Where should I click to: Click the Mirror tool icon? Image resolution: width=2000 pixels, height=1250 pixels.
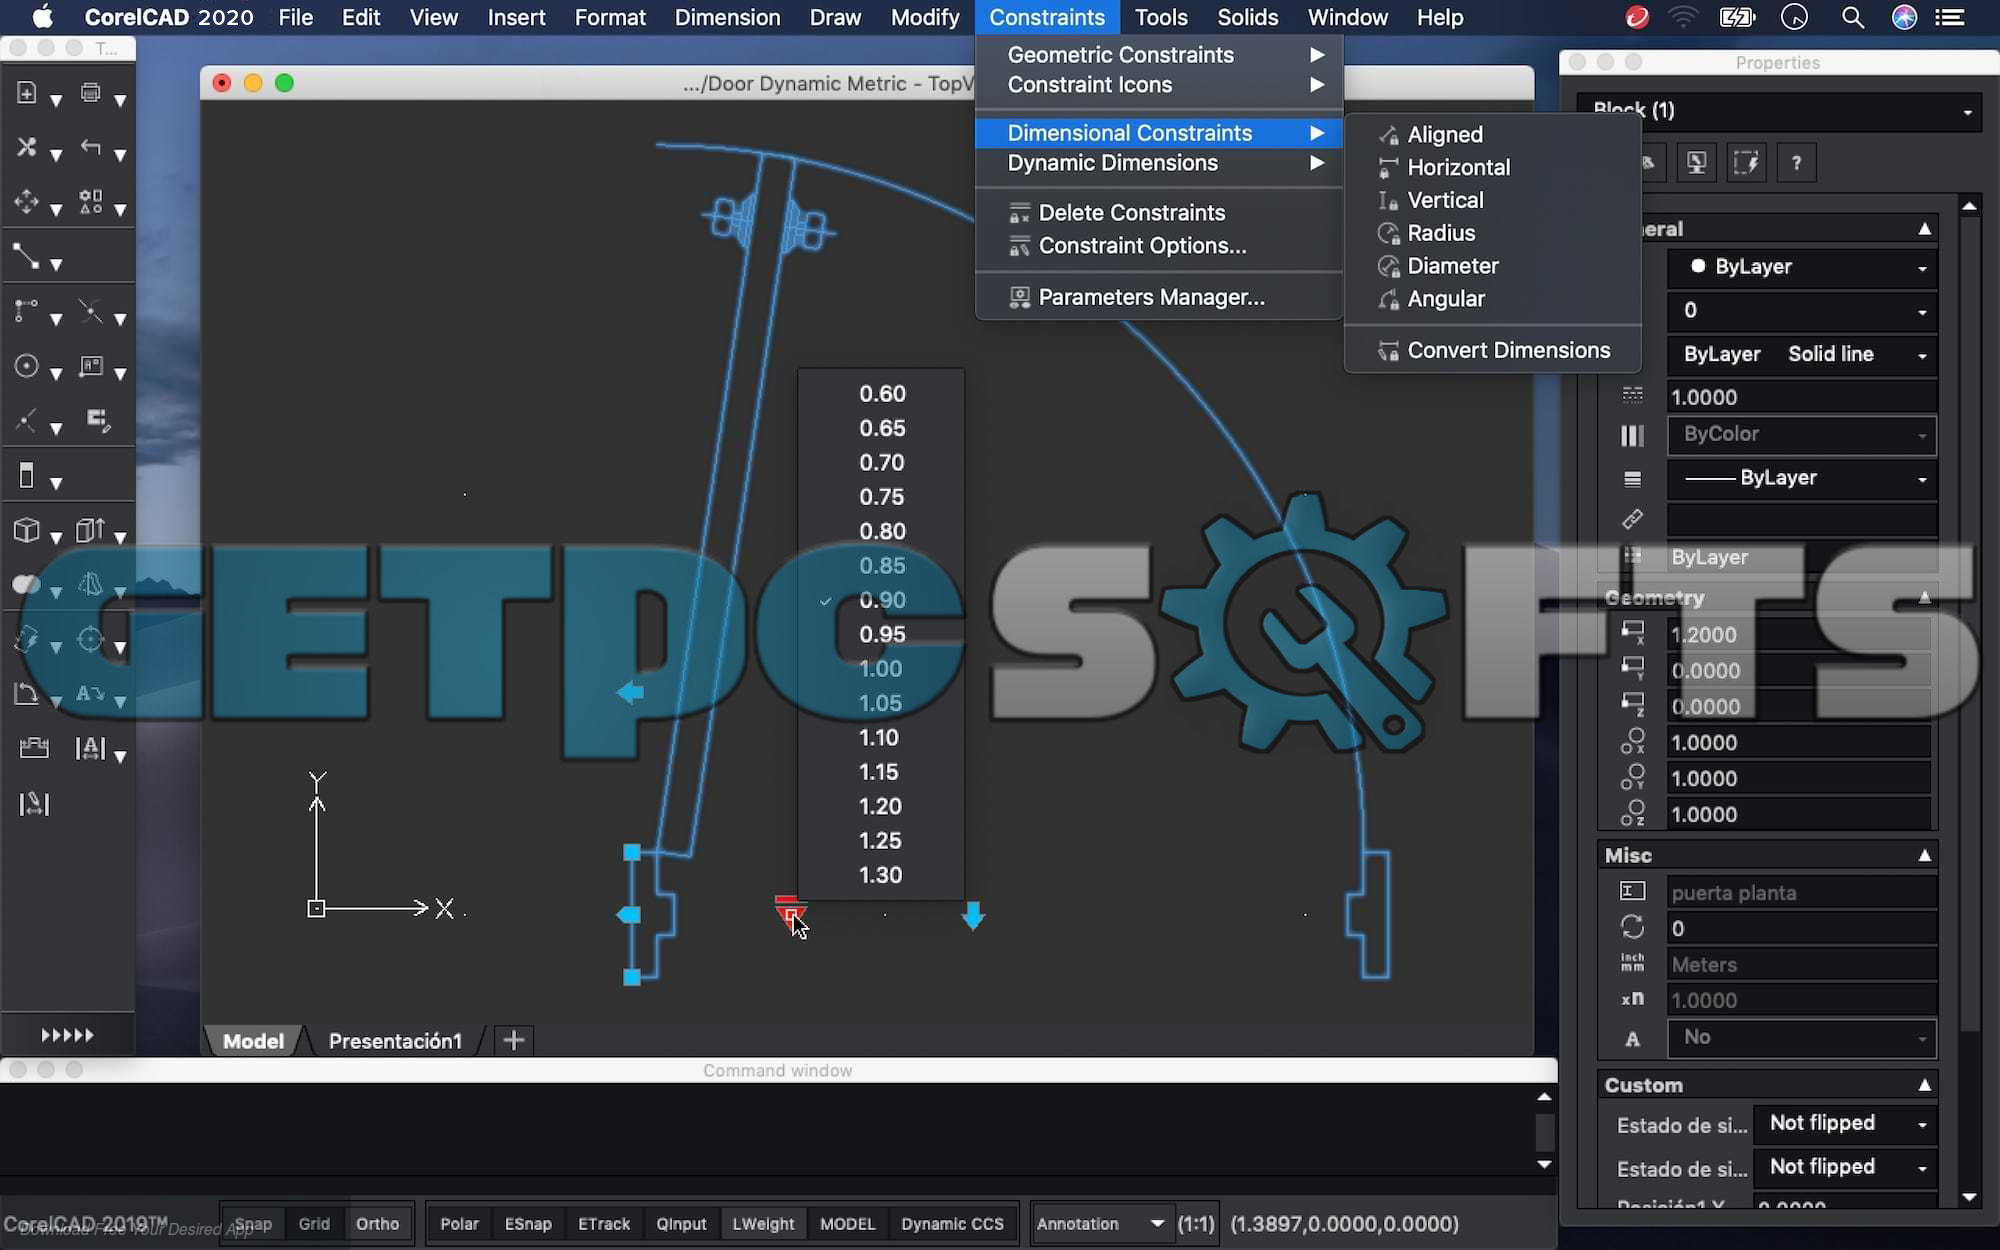click(x=91, y=584)
